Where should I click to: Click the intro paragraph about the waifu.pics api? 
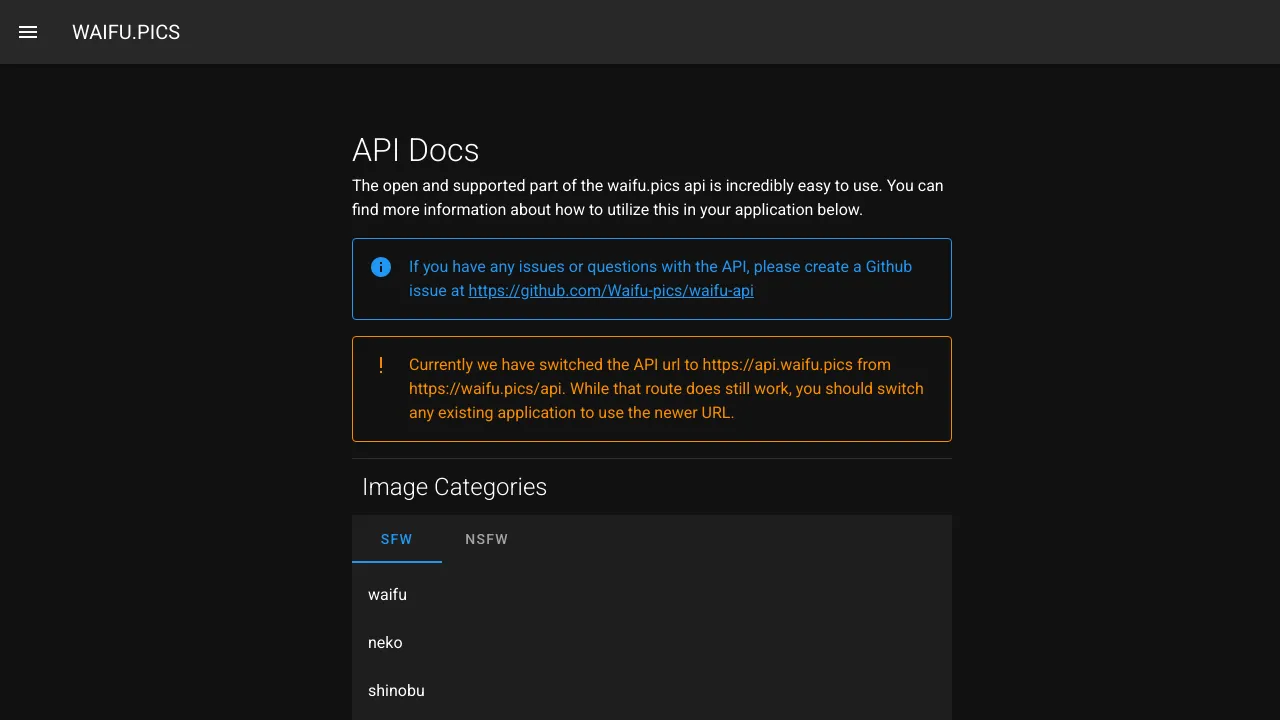(x=648, y=198)
